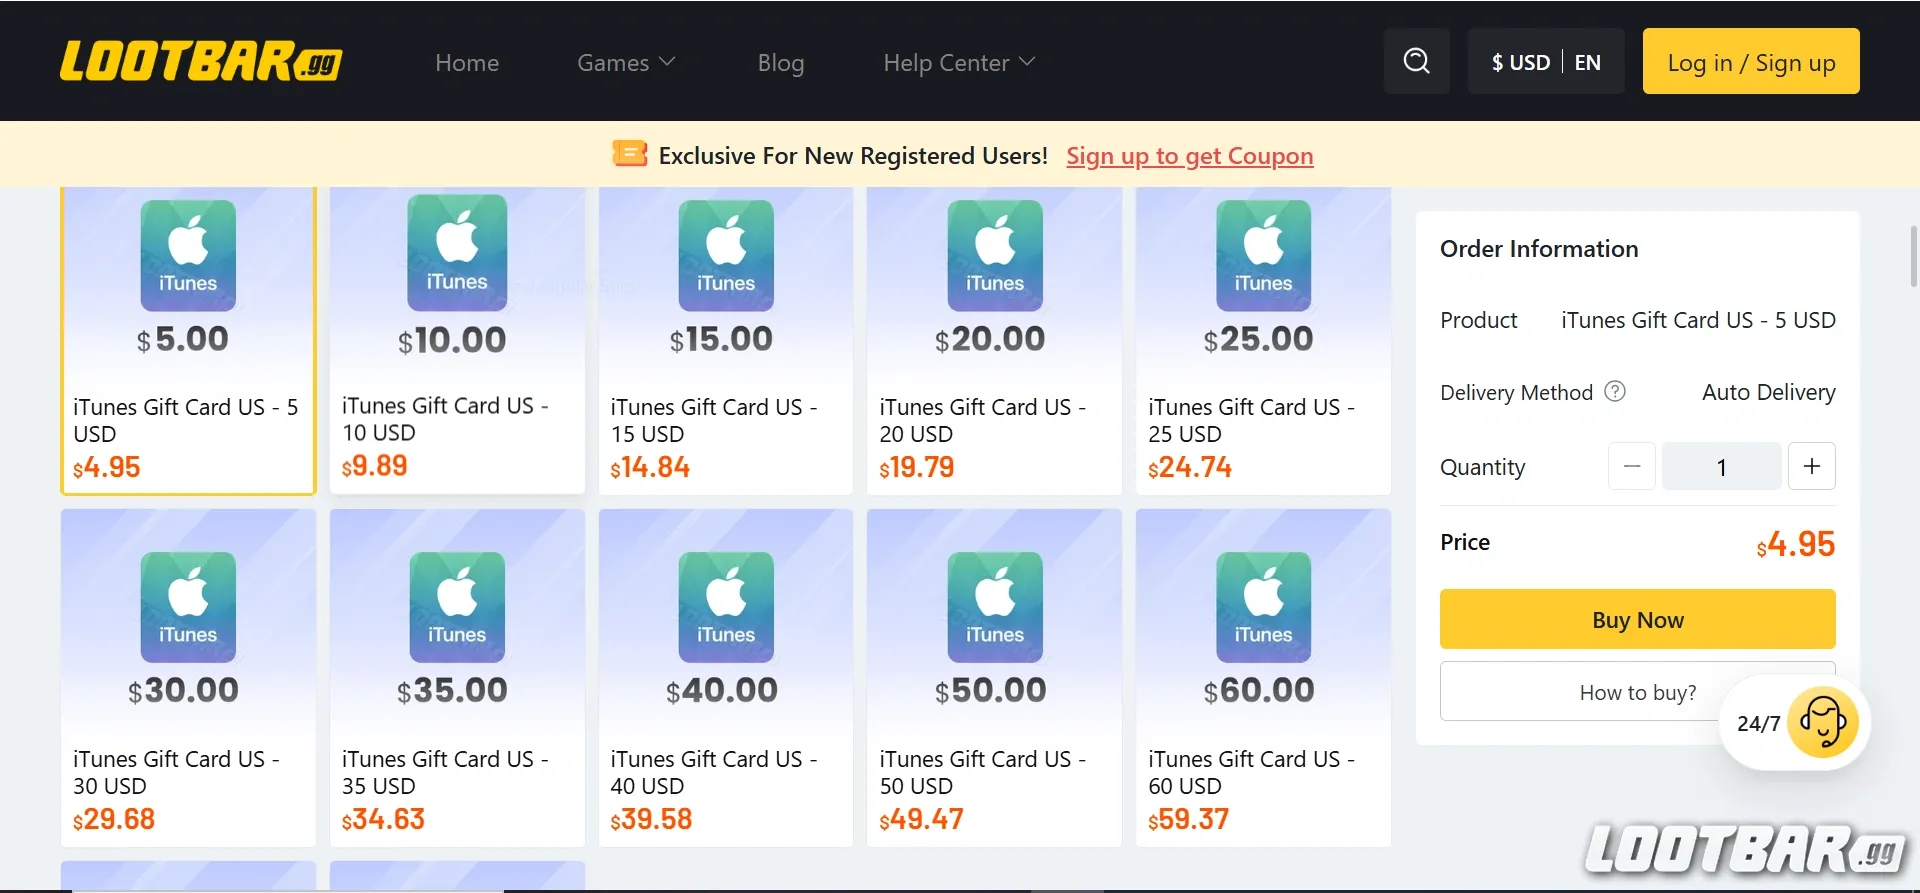Click the coupon ticket icon in banner

[629, 154]
